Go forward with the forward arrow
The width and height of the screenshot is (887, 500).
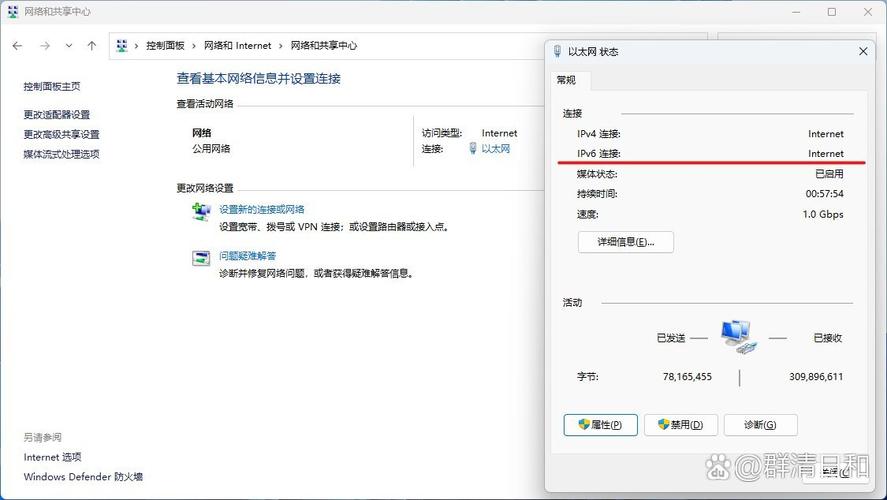click(45, 46)
